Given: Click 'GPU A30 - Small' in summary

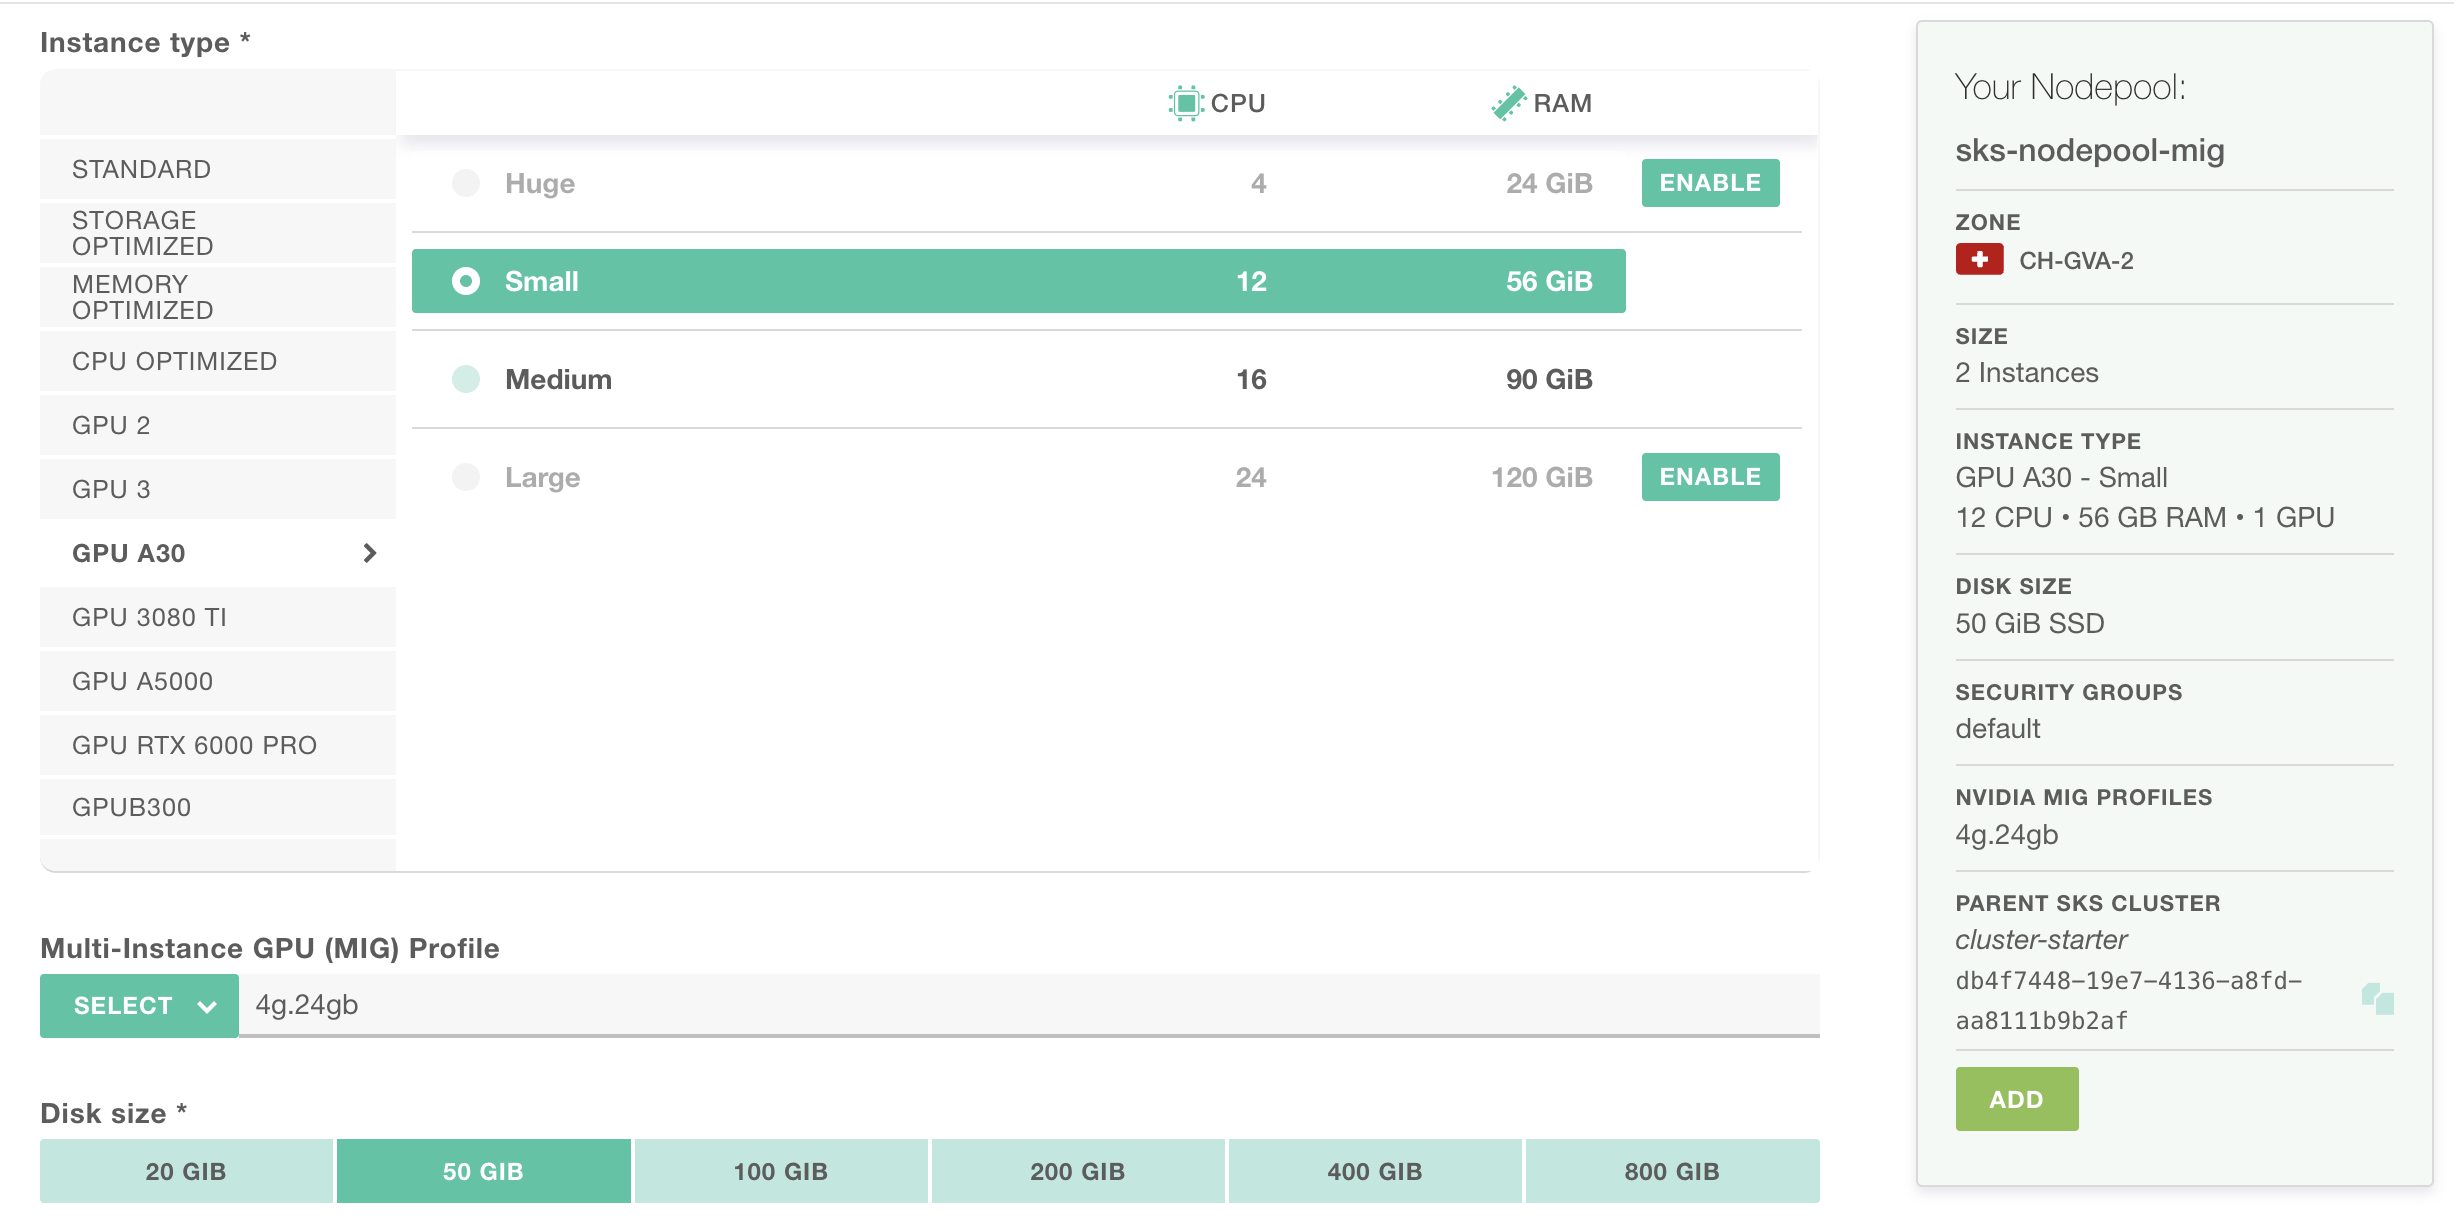Looking at the screenshot, I should 2062,478.
